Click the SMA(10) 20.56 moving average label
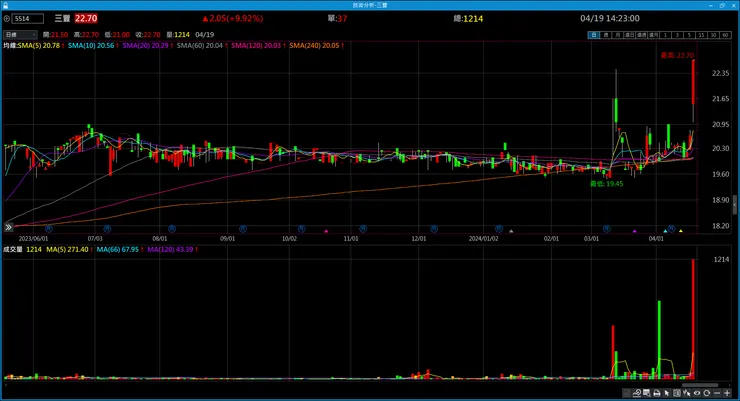Image resolution: width=740 pixels, height=401 pixels. tap(92, 45)
